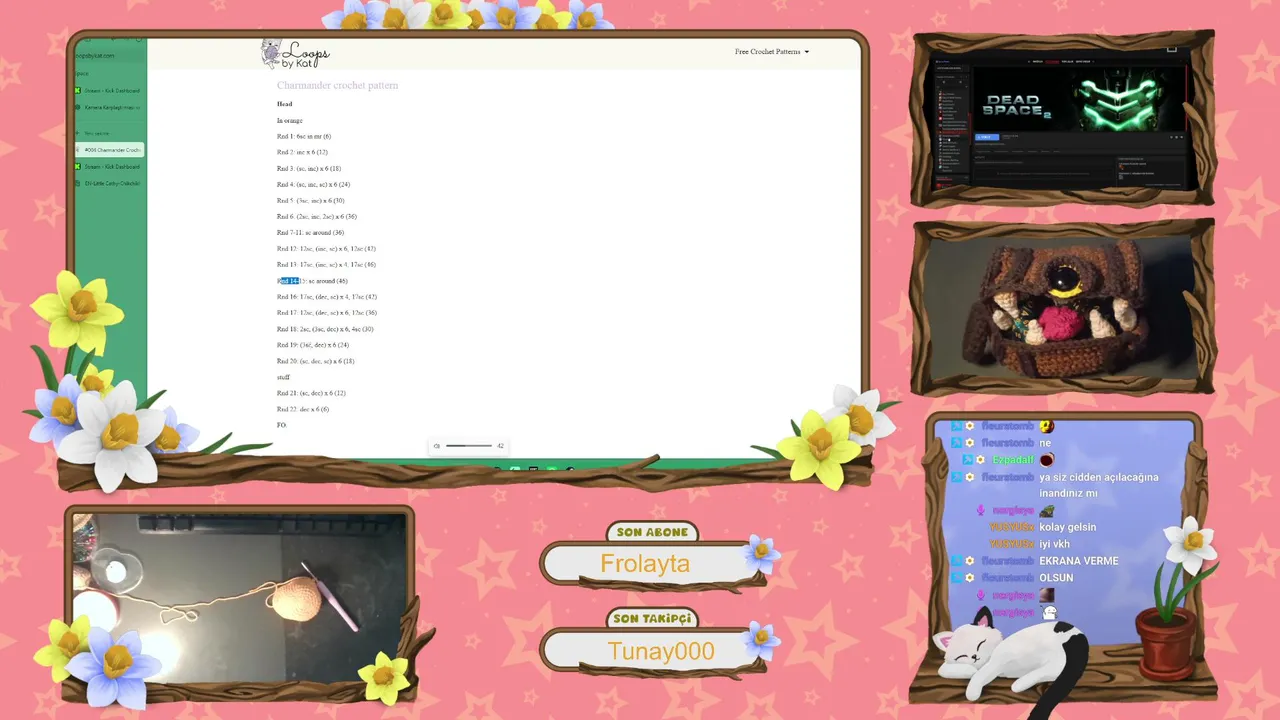Click the Ezpadalf username in chat

tap(1013, 460)
